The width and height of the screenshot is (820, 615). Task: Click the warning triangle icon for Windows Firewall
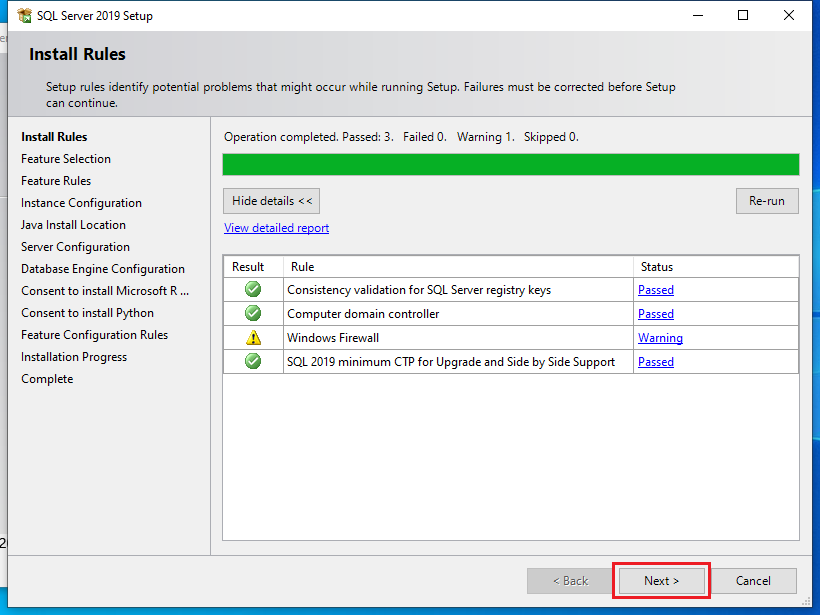pyautogui.click(x=253, y=338)
